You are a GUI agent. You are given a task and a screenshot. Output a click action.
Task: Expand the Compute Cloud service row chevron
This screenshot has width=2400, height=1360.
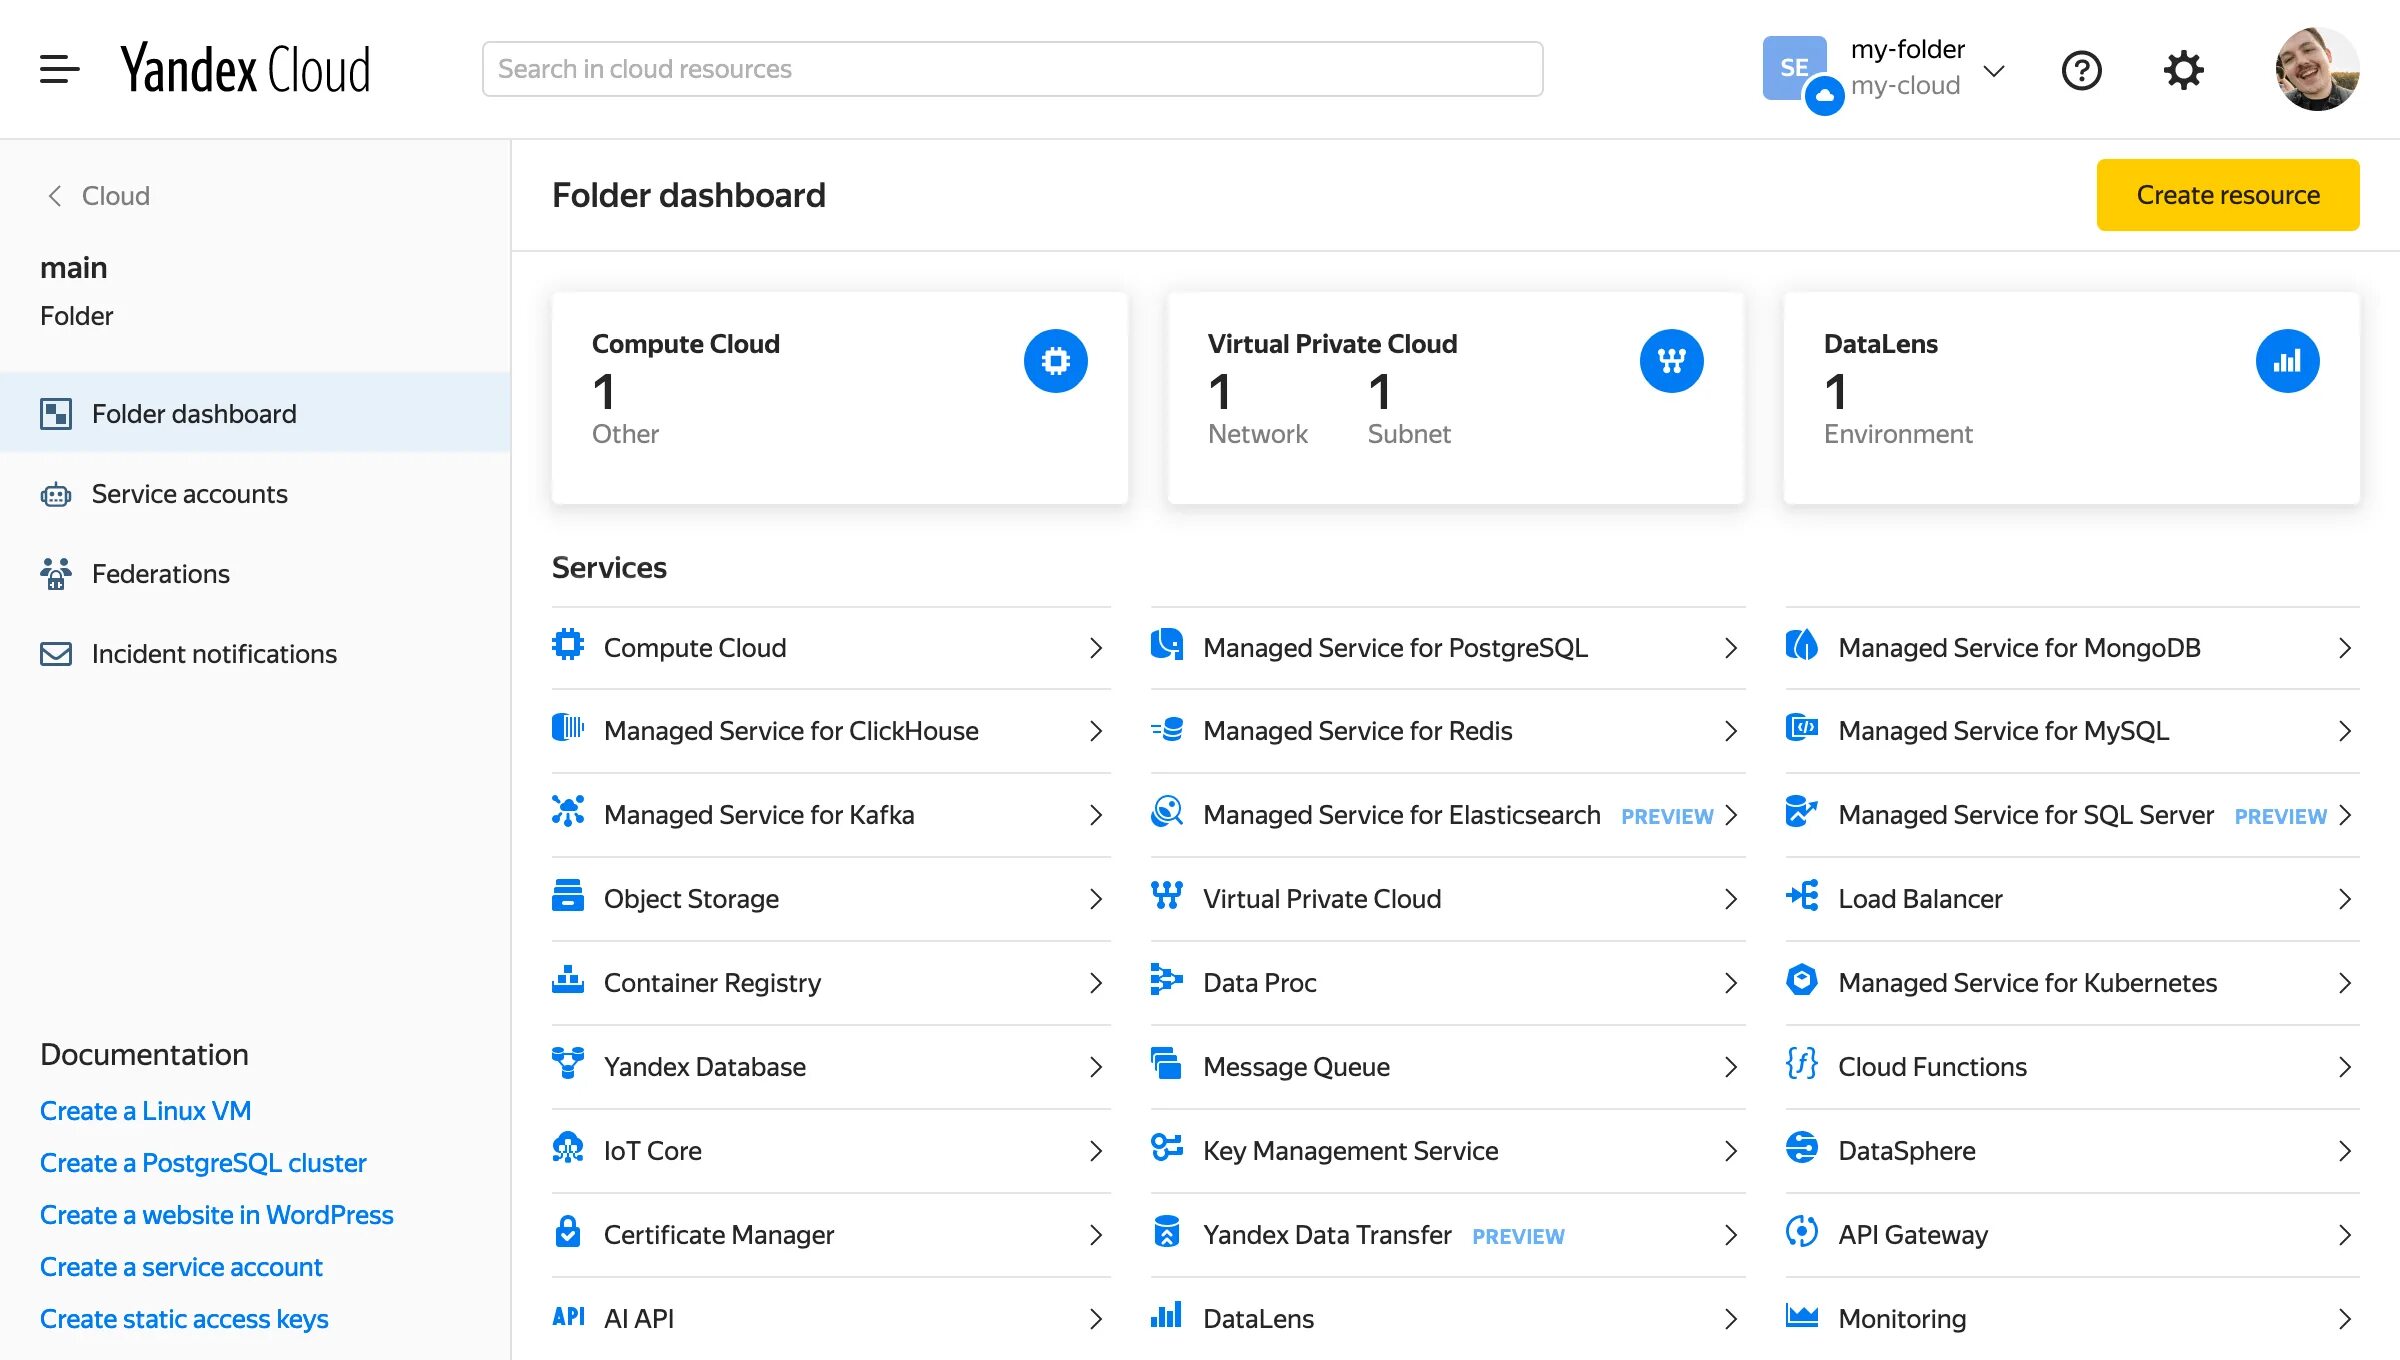(x=1096, y=648)
